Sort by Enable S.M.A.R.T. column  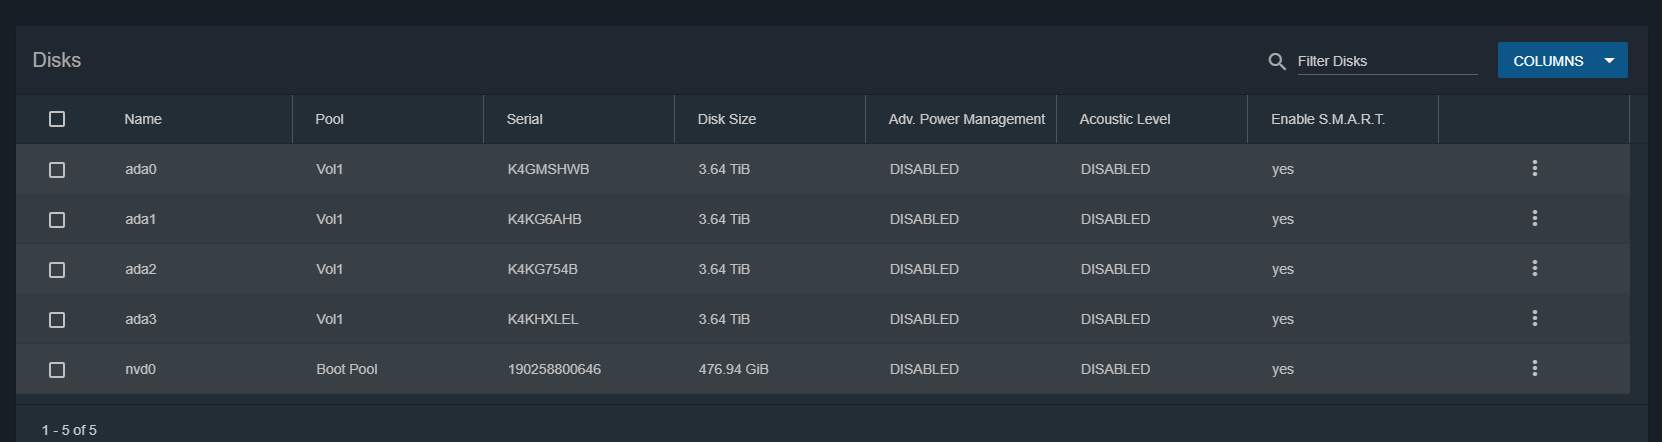click(x=1328, y=119)
